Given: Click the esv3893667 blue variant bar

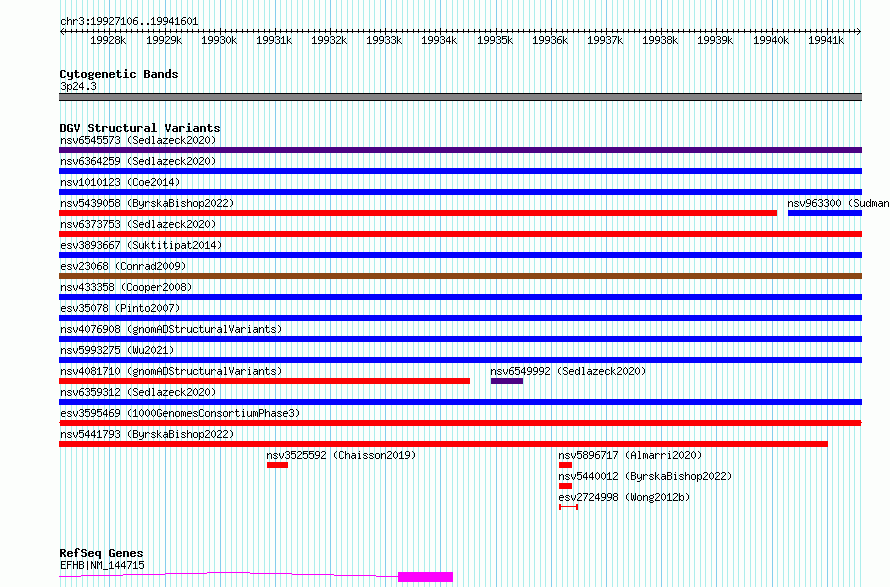Looking at the screenshot, I should click(x=460, y=255).
